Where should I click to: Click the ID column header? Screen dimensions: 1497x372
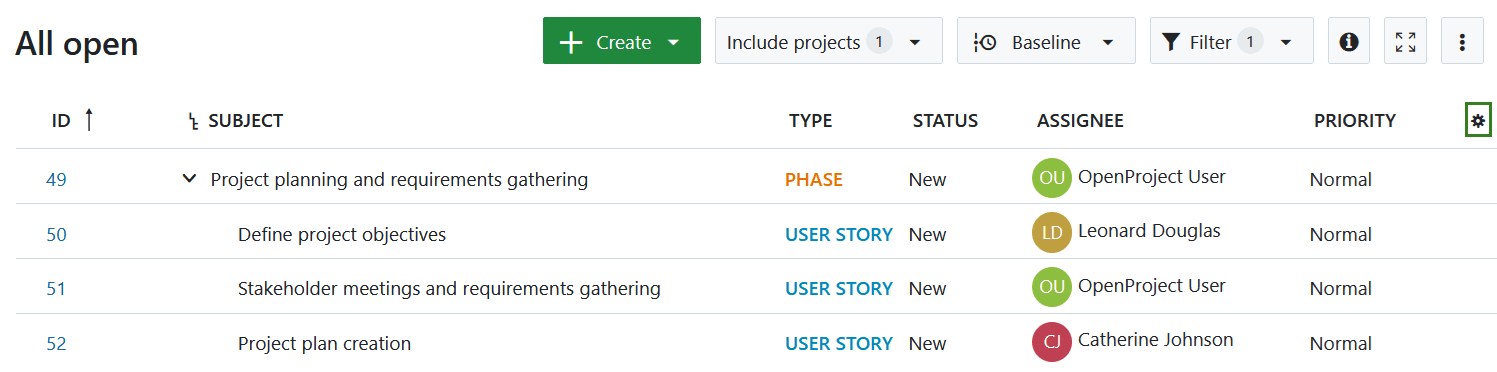pyautogui.click(x=61, y=121)
